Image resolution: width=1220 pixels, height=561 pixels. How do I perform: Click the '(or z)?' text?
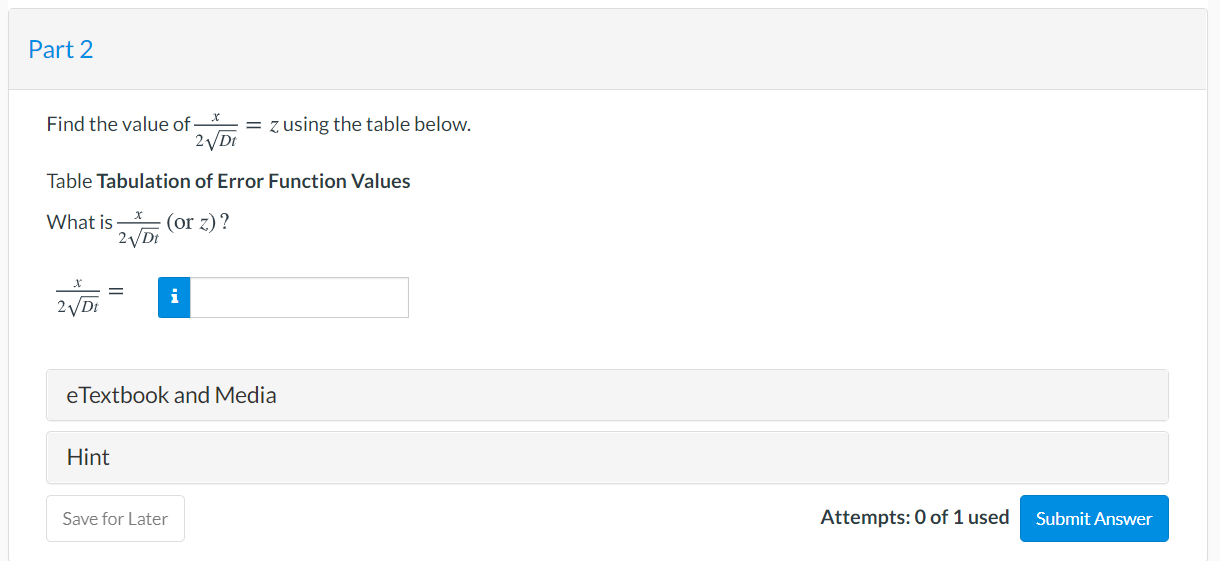[200, 222]
